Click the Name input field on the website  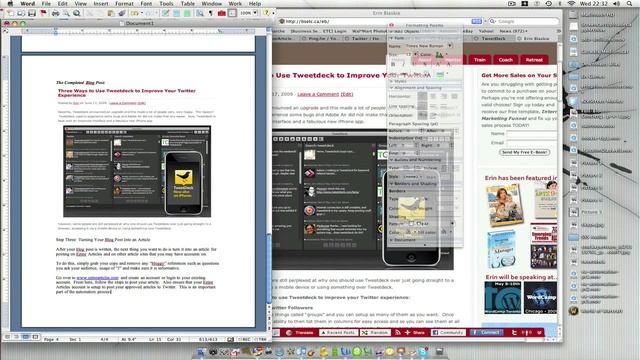(x=531, y=134)
